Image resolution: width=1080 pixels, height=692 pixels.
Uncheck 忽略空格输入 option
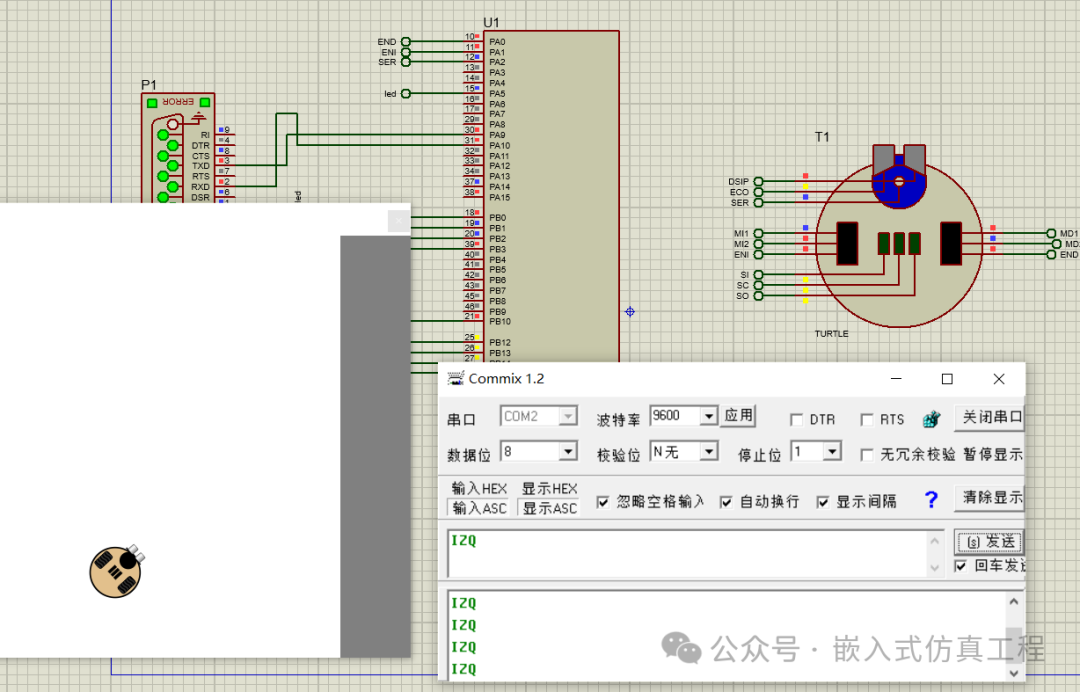tap(603, 502)
